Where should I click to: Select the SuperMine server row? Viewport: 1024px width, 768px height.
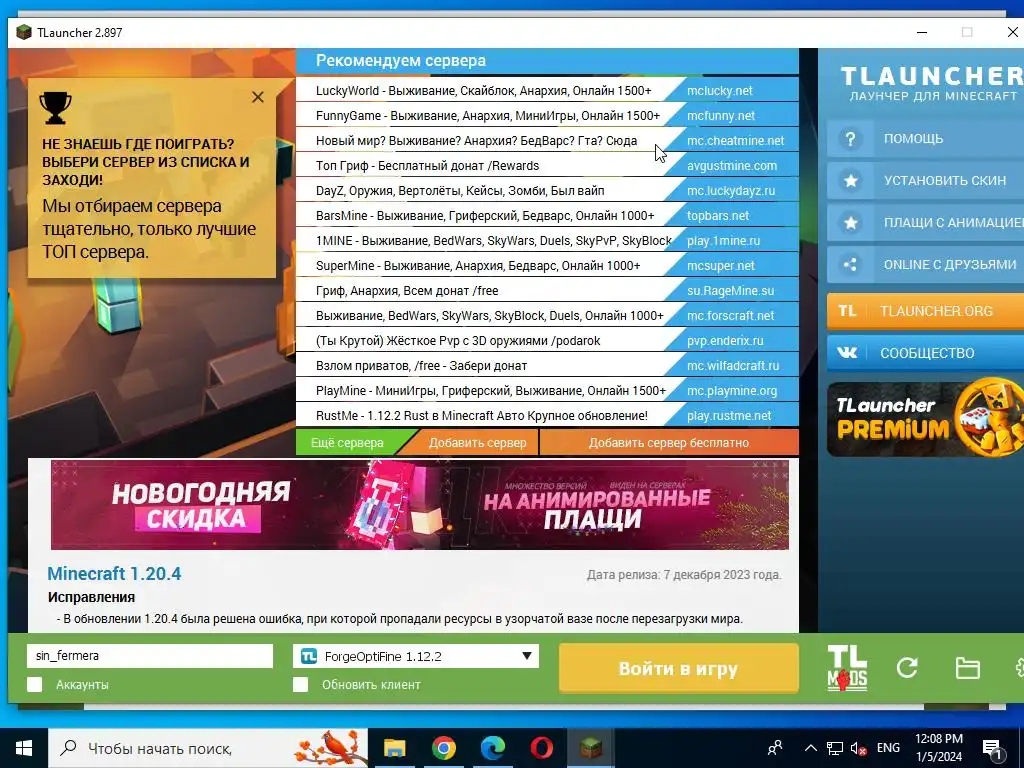click(547, 266)
